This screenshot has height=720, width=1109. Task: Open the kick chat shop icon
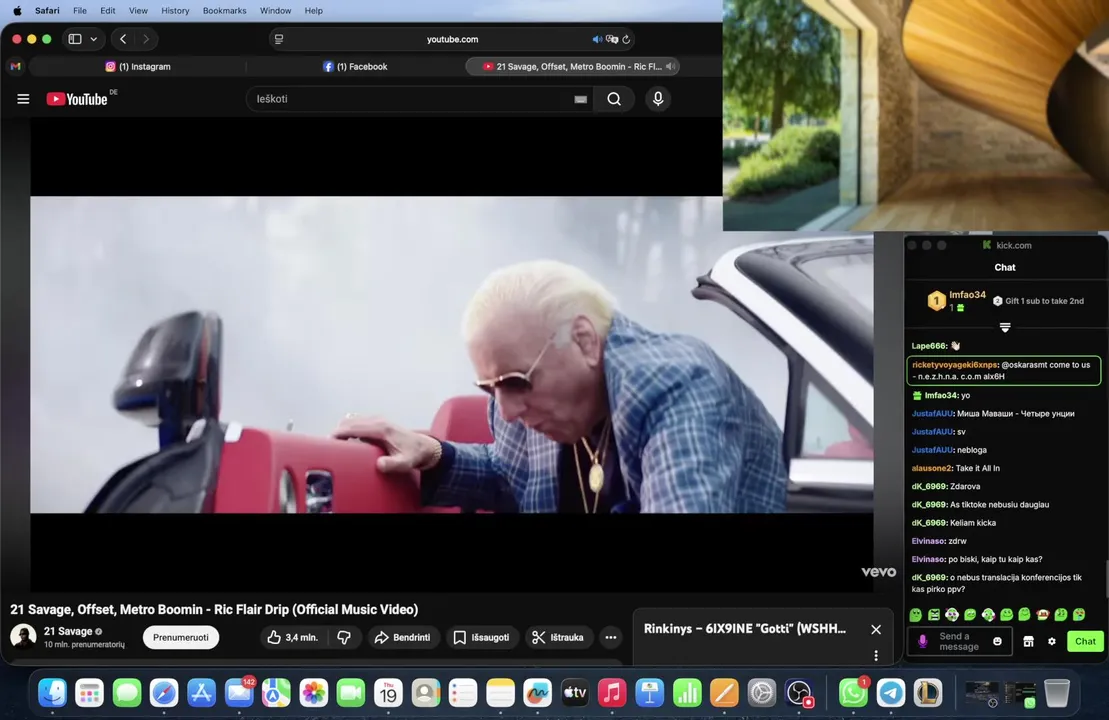point(1028,641)
